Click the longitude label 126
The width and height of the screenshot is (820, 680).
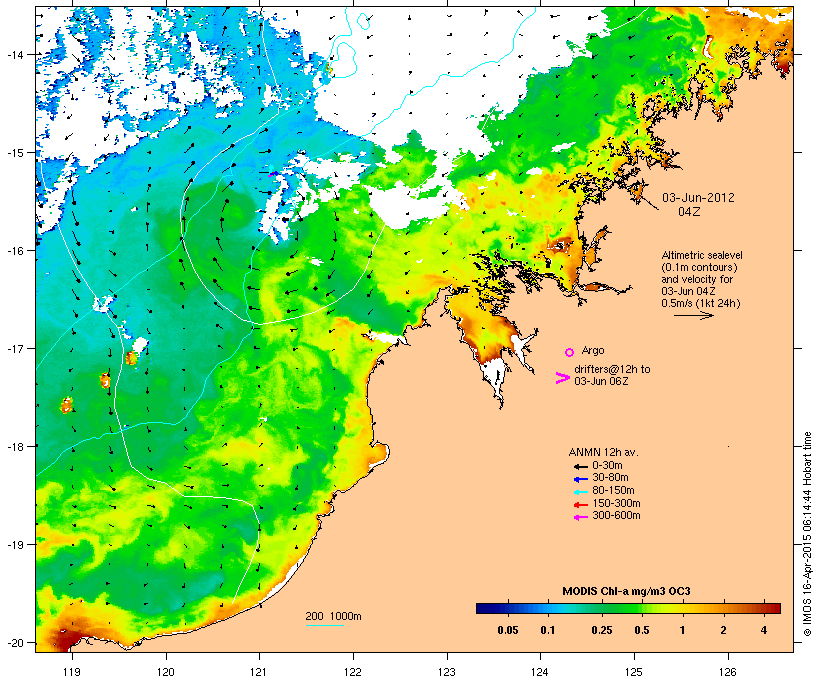tap(727, 672)
